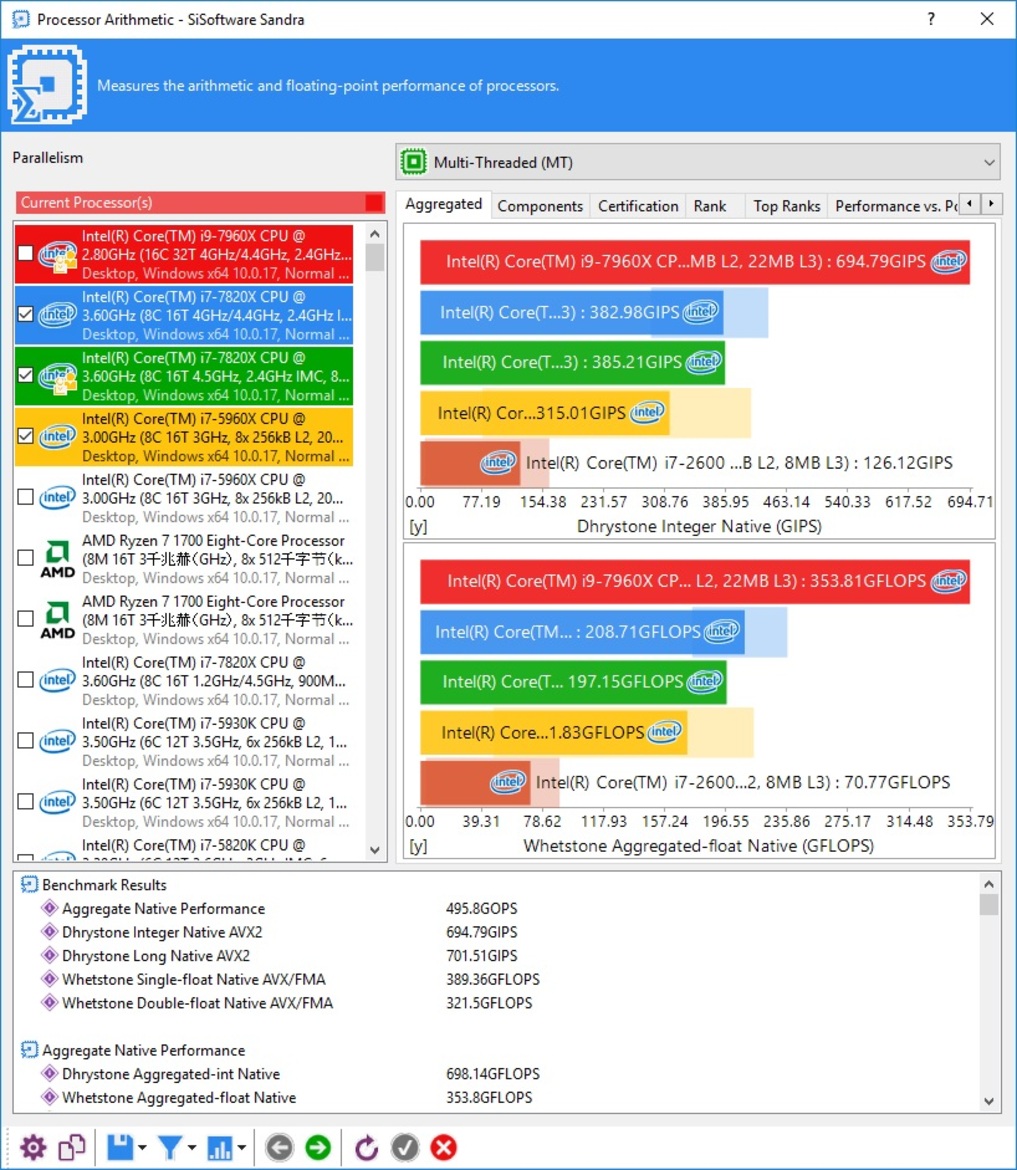Click the copy results icon
The height and width of the screenshot is (1170, 1017).
click(72, 1147)
